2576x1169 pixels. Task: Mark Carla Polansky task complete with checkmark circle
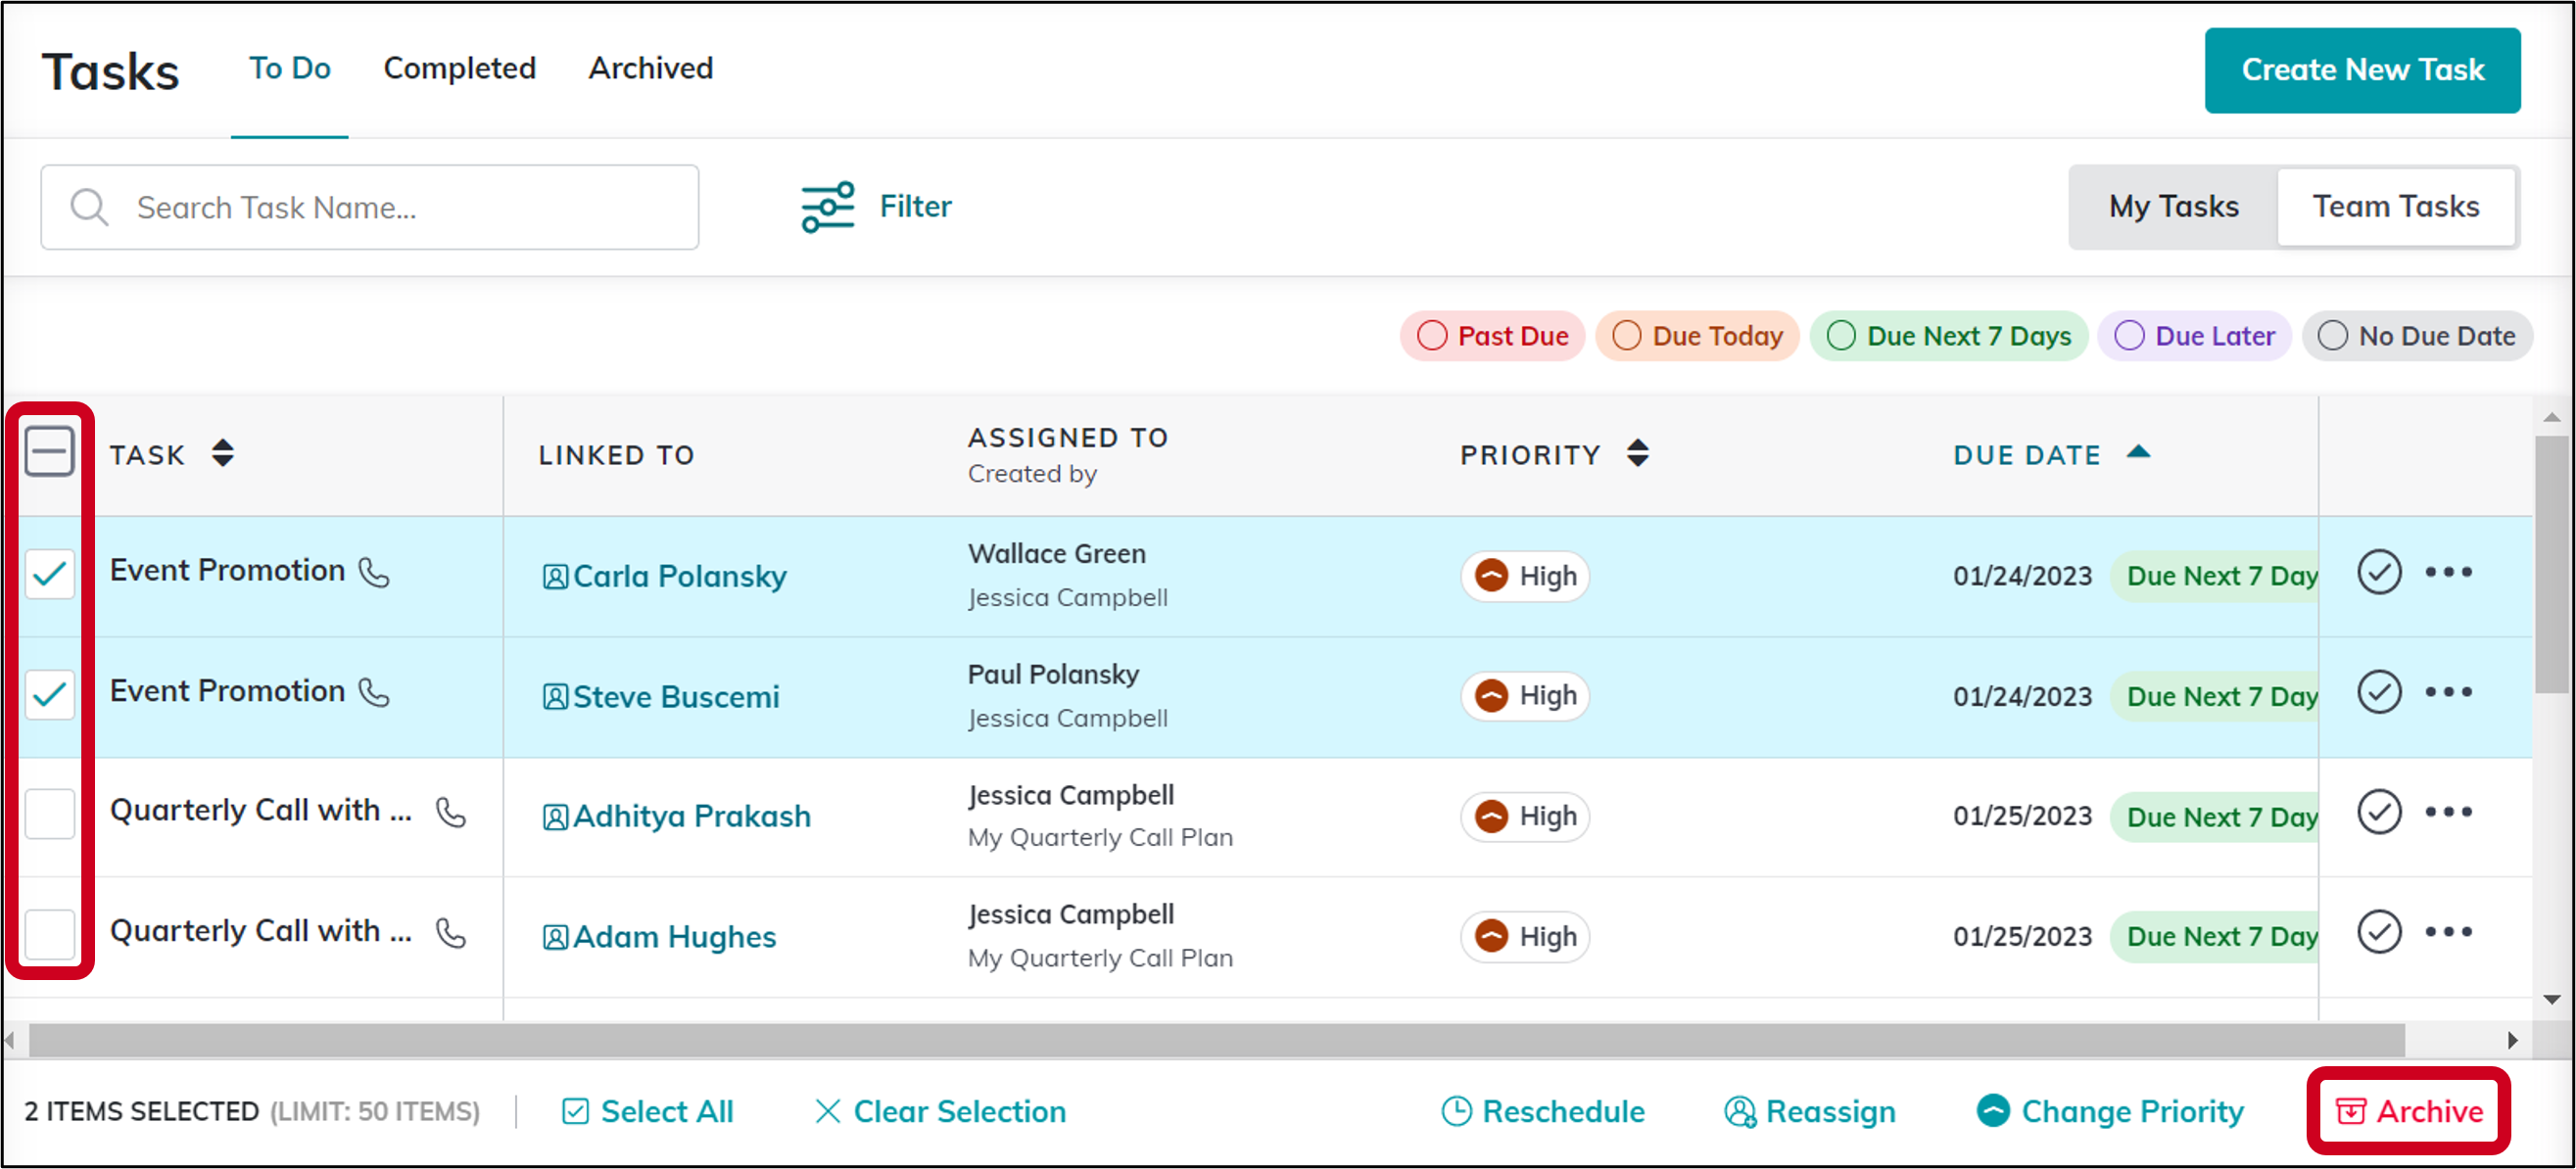pyautogui.click(x=2379, y=572)
